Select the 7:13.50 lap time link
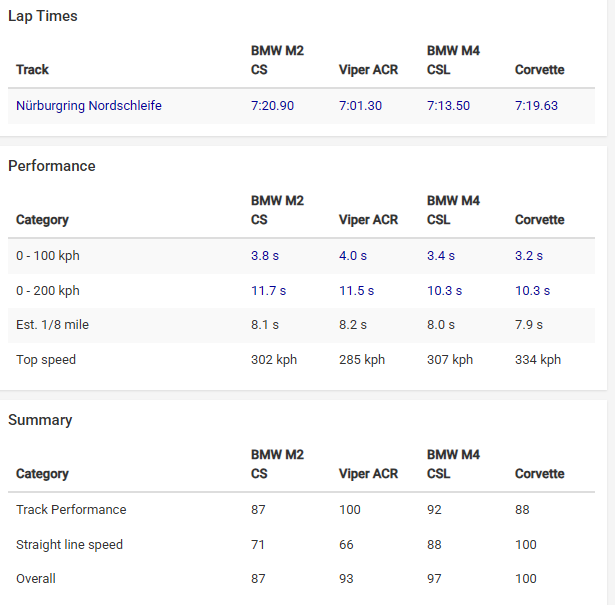This screenshot has height=605, width=615. tap(448, 106)
